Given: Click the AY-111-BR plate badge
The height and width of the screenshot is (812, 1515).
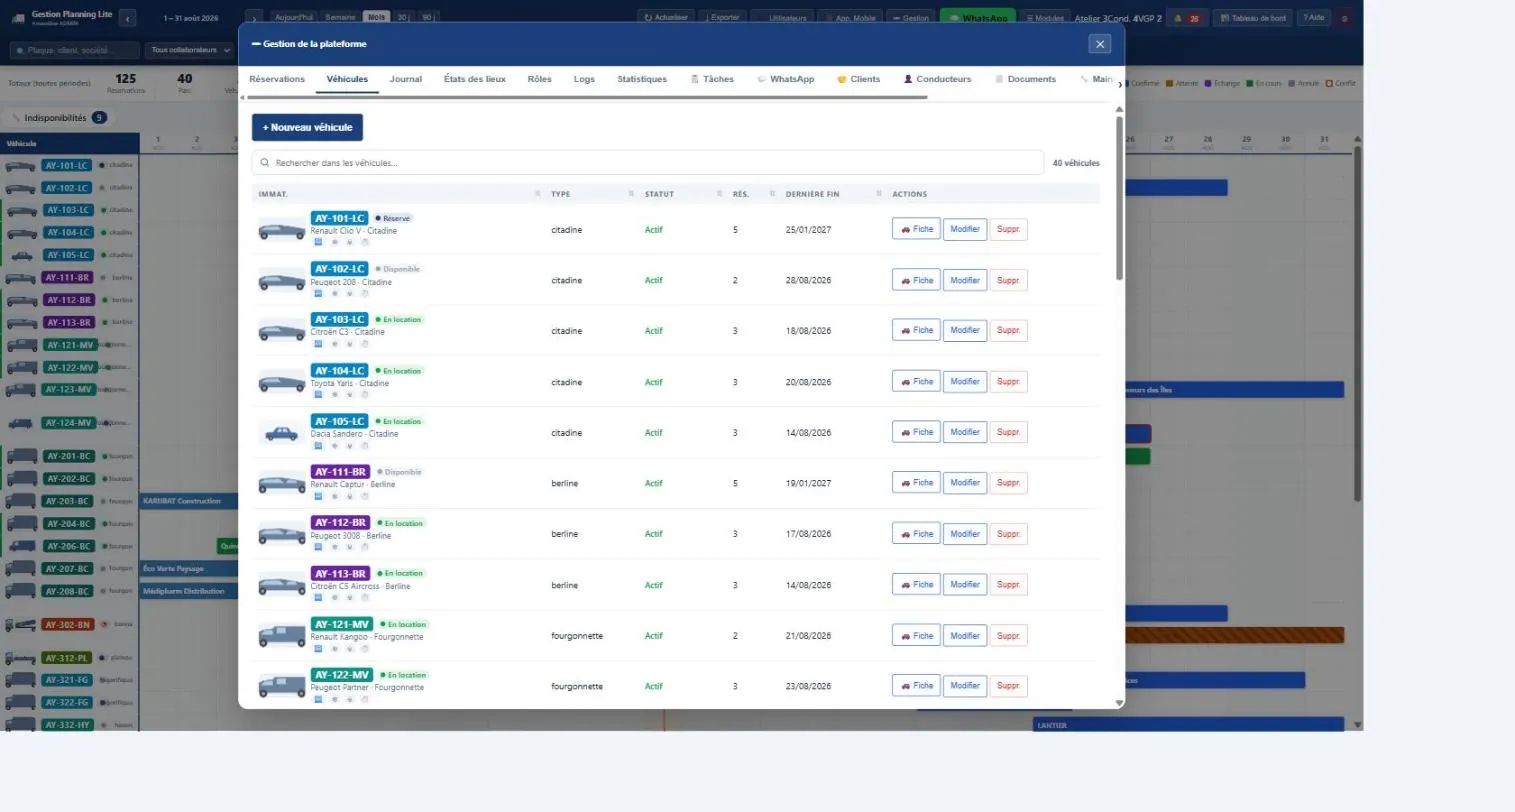Looking at the screenshot, I should (340, 472).
